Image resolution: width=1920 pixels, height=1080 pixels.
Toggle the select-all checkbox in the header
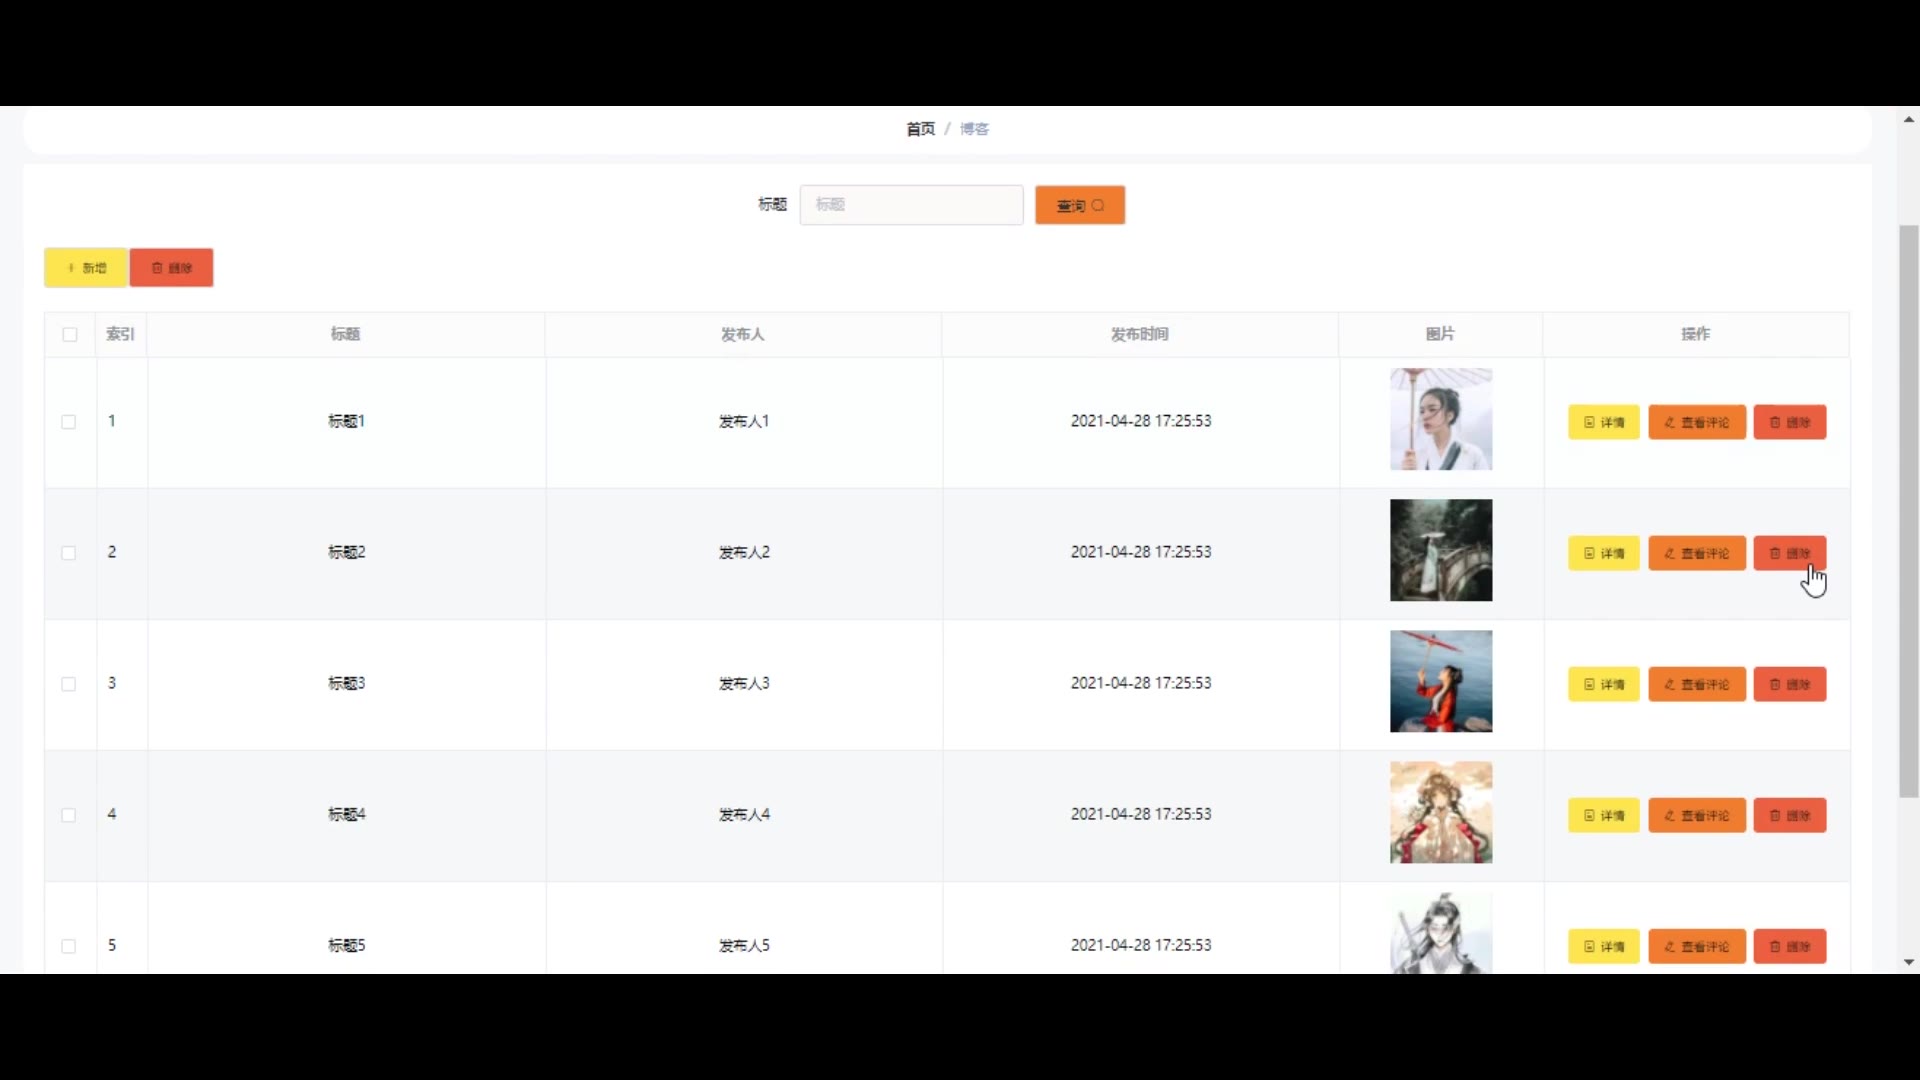pyautogui.click(x=70, y=334)
